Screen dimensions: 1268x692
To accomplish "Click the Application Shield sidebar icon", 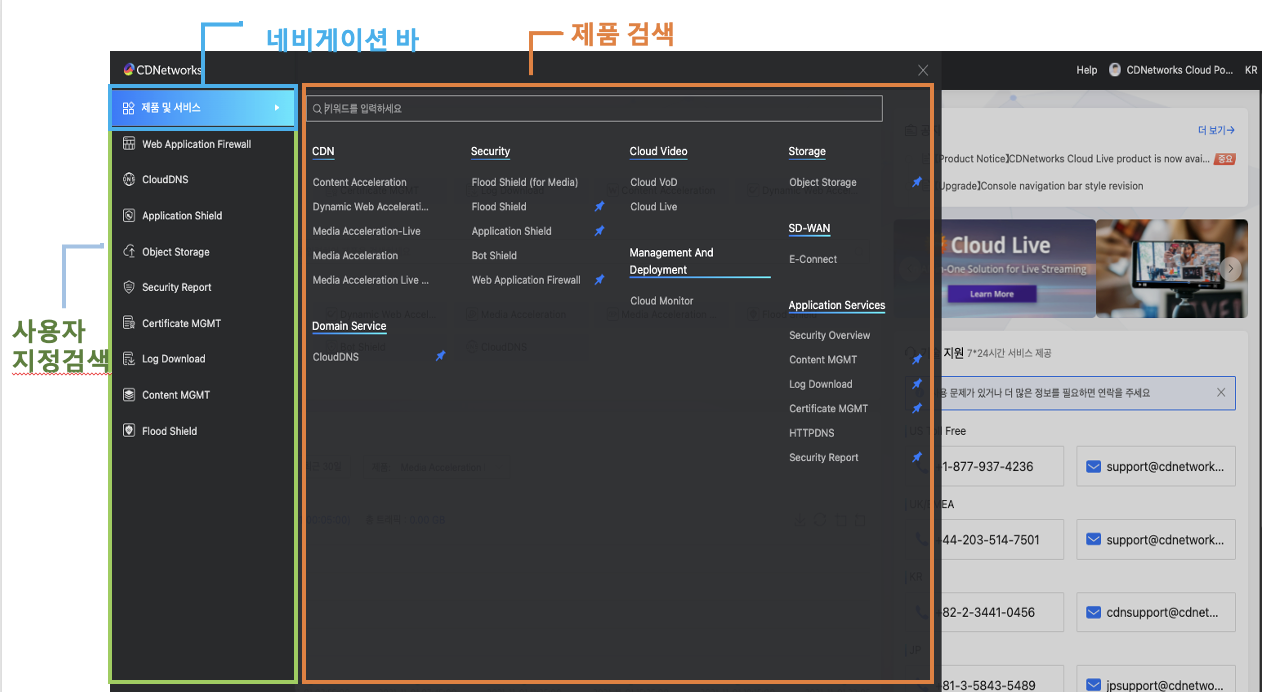I will tap(128, 216).
